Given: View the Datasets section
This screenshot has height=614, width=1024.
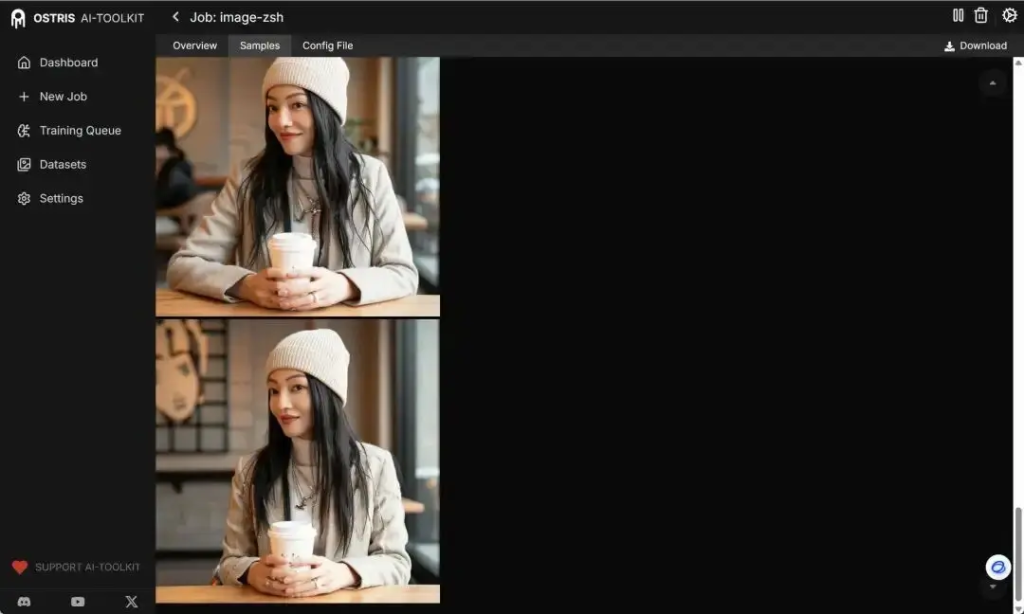Looking at the screenshot, I should click(61, 164).
